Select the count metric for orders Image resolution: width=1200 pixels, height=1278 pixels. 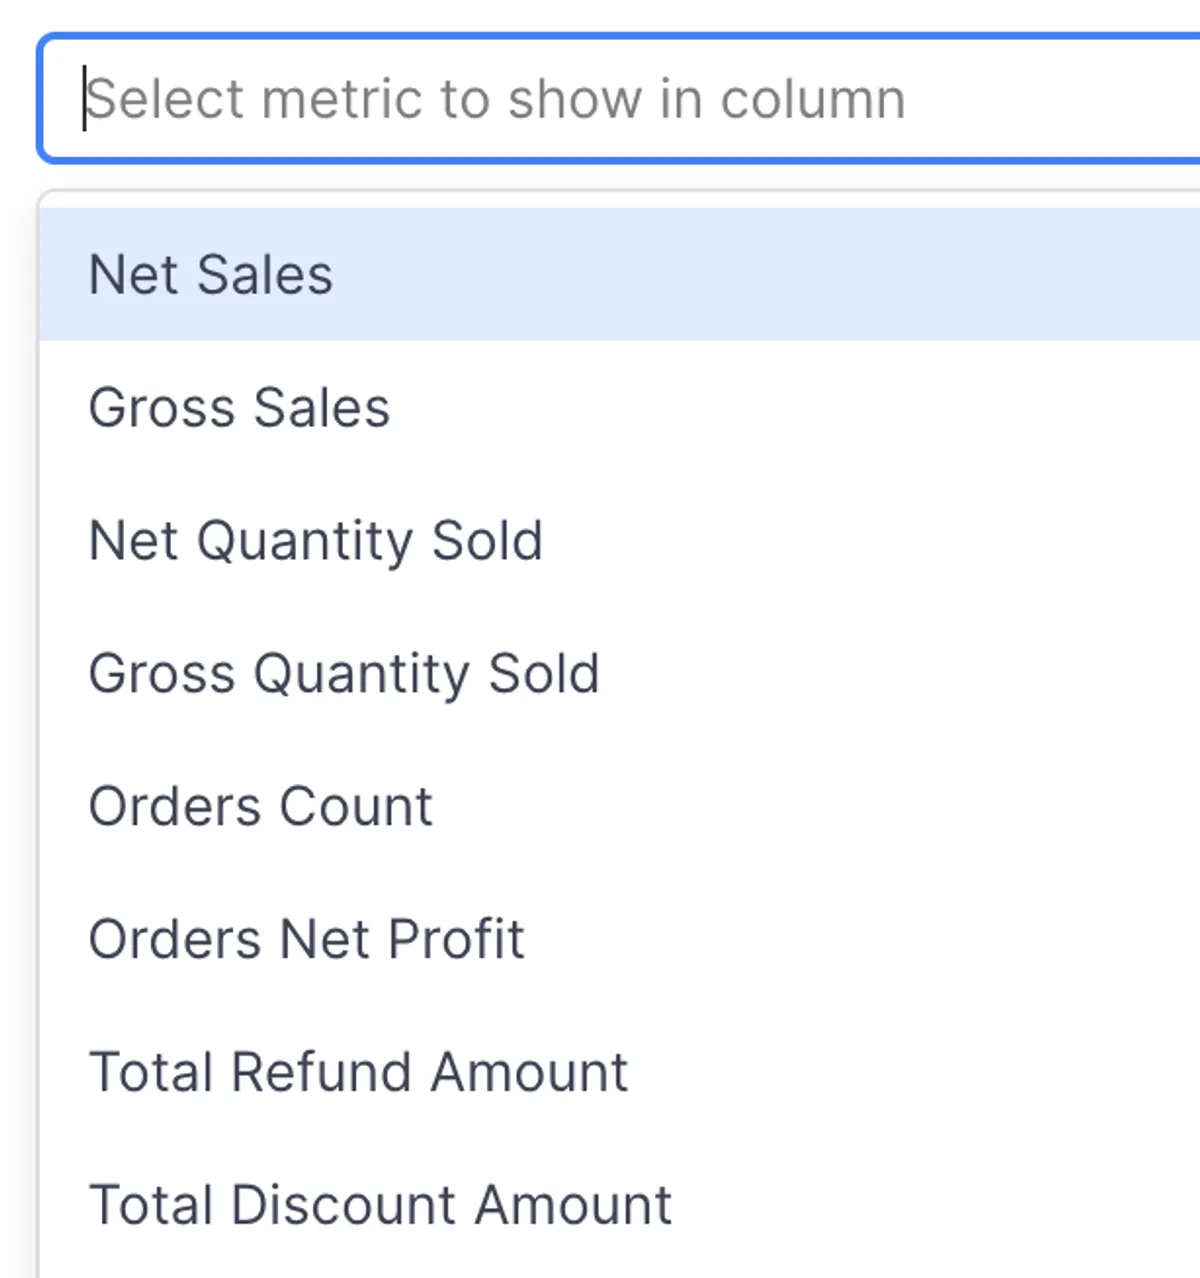coord(260,805)
